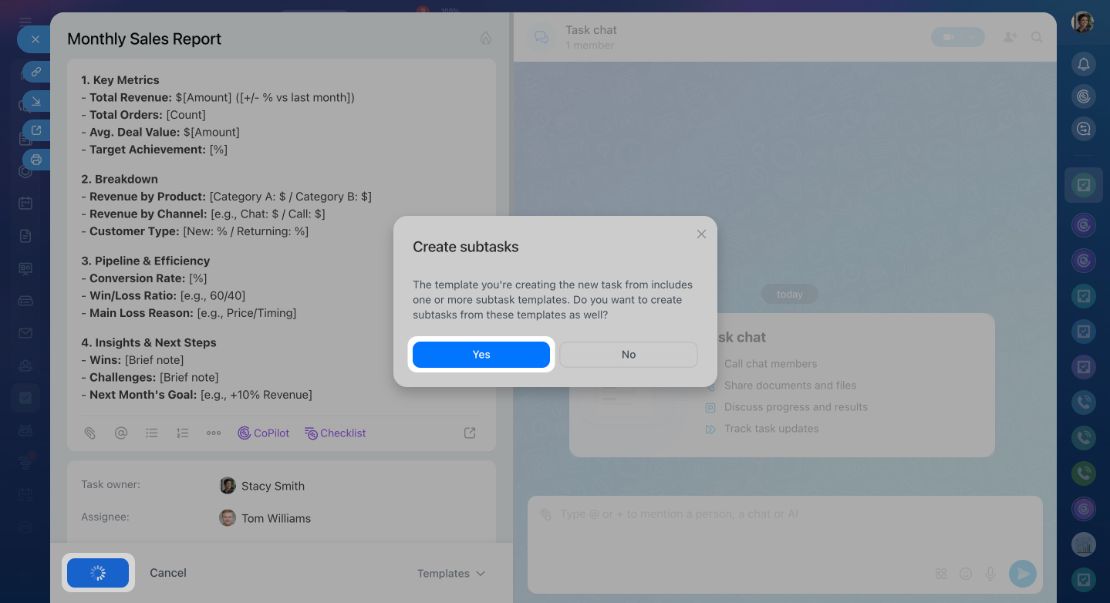Insert a mention with the @ icon
This screenshot has width=1110, height=603.
[x=121, y=433]
